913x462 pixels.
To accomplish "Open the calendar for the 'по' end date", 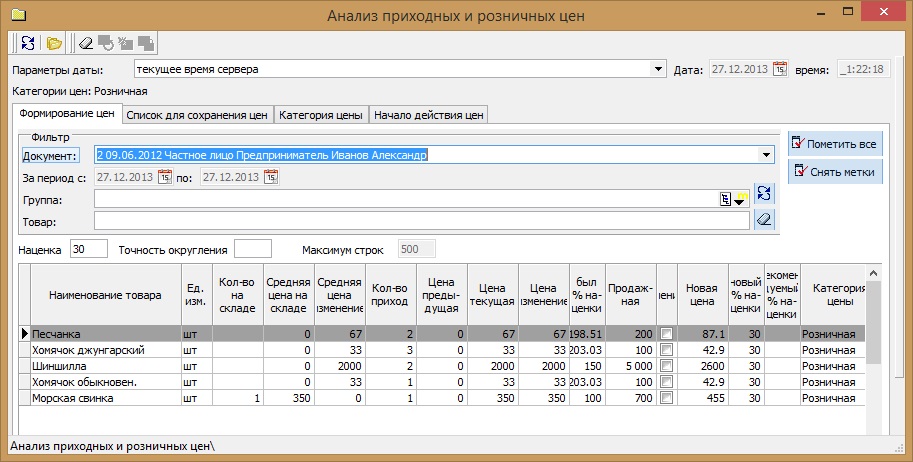I will (x=270, y=177).
